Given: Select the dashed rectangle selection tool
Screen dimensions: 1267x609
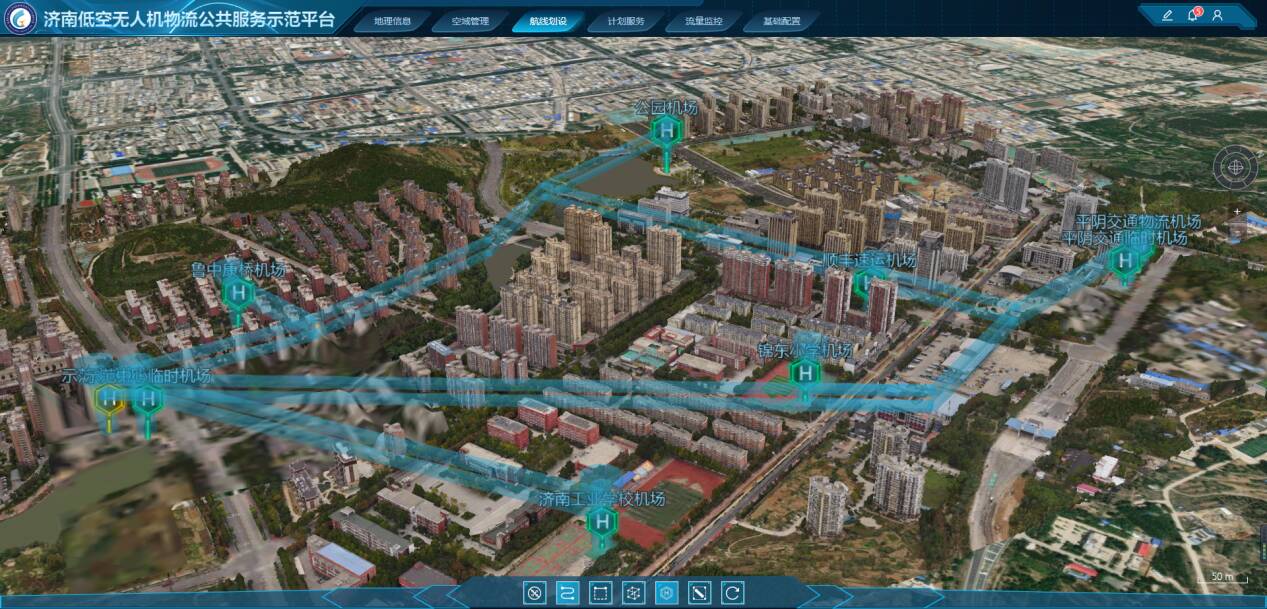Looking at the screenshot, I should [600, 593].
